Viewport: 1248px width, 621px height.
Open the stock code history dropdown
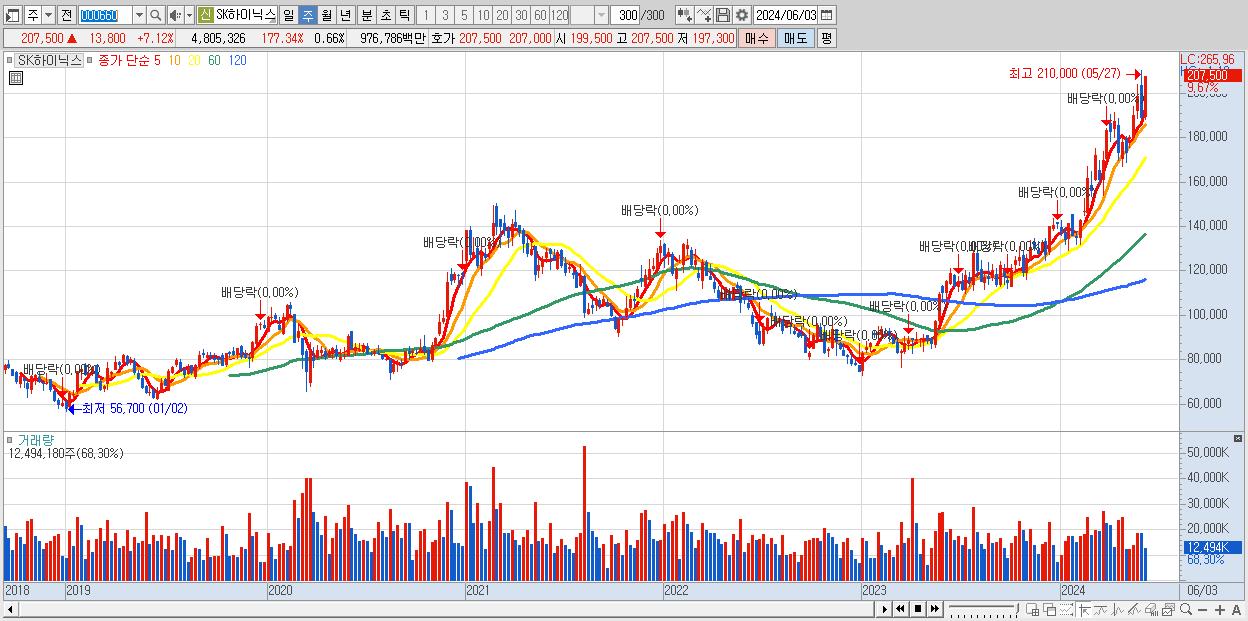(139, 15)
